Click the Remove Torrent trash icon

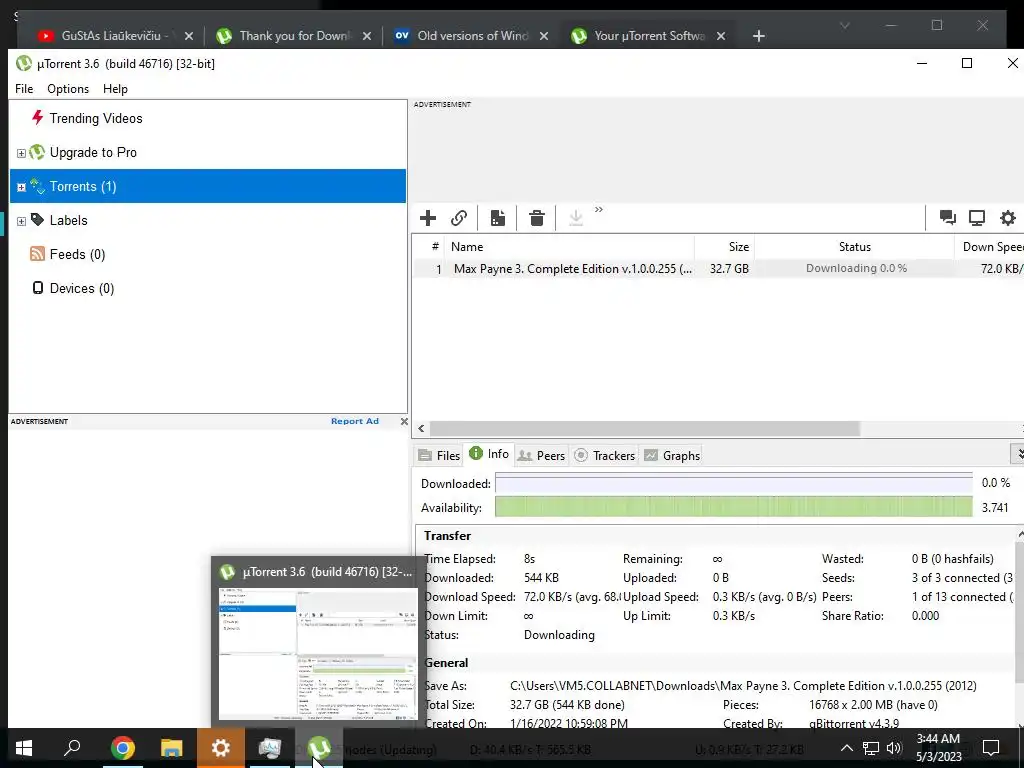click(x=537, y=217)
